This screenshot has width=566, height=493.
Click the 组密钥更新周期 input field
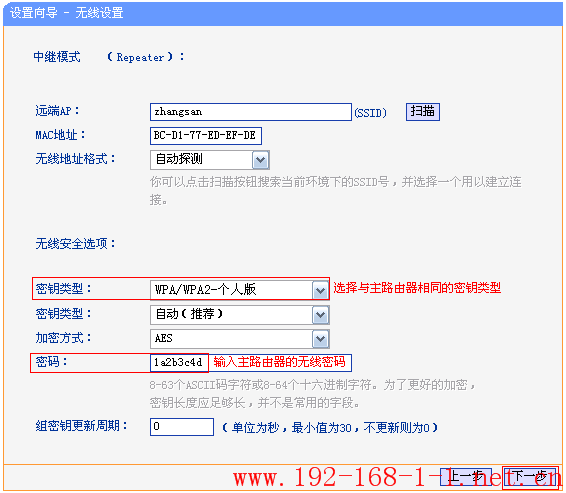(x=182, y=427)
